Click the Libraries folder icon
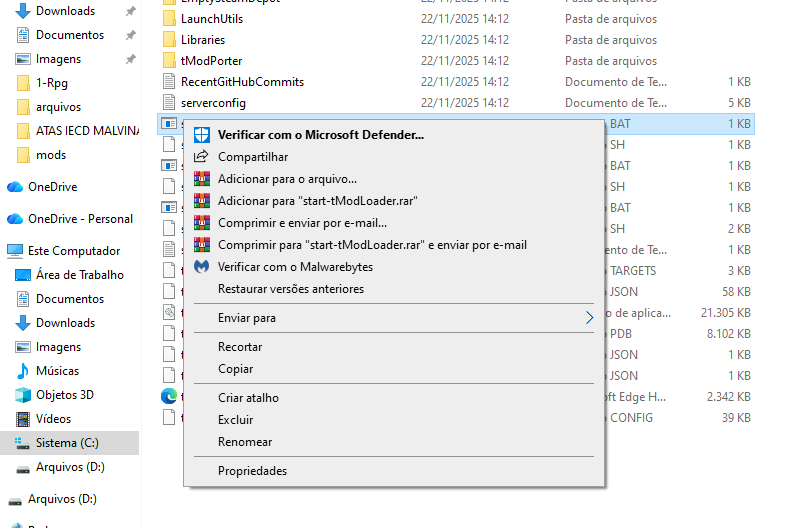807x528 pixels. point(169,40)
